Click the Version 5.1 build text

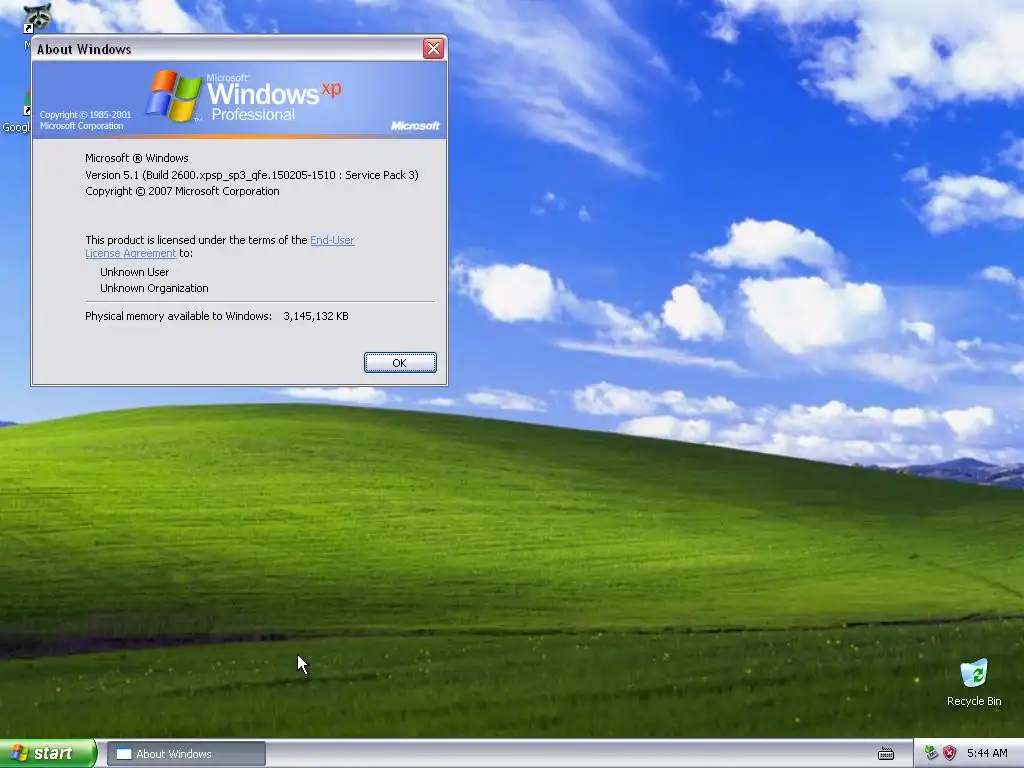pyautogui.click(x=251, y=175)
